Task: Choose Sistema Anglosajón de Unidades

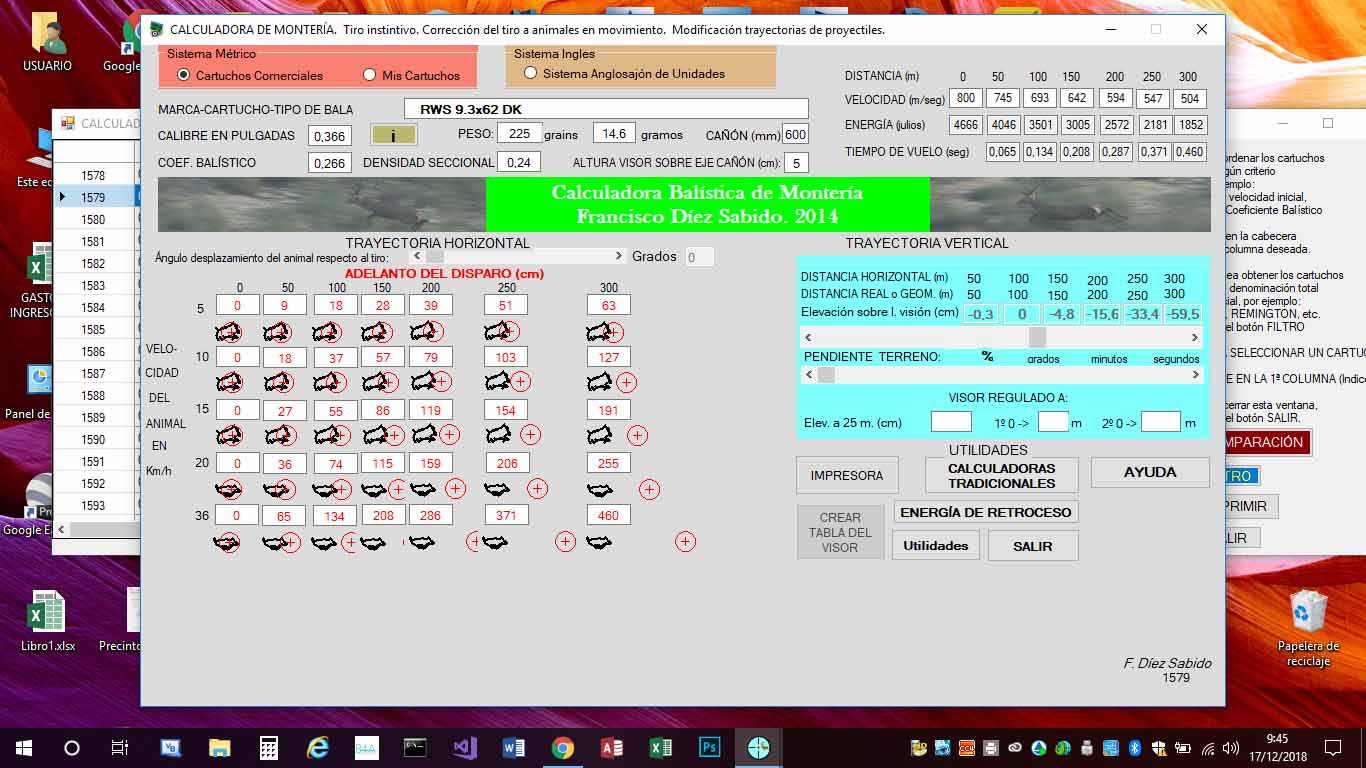Action: tap(531, 73)
